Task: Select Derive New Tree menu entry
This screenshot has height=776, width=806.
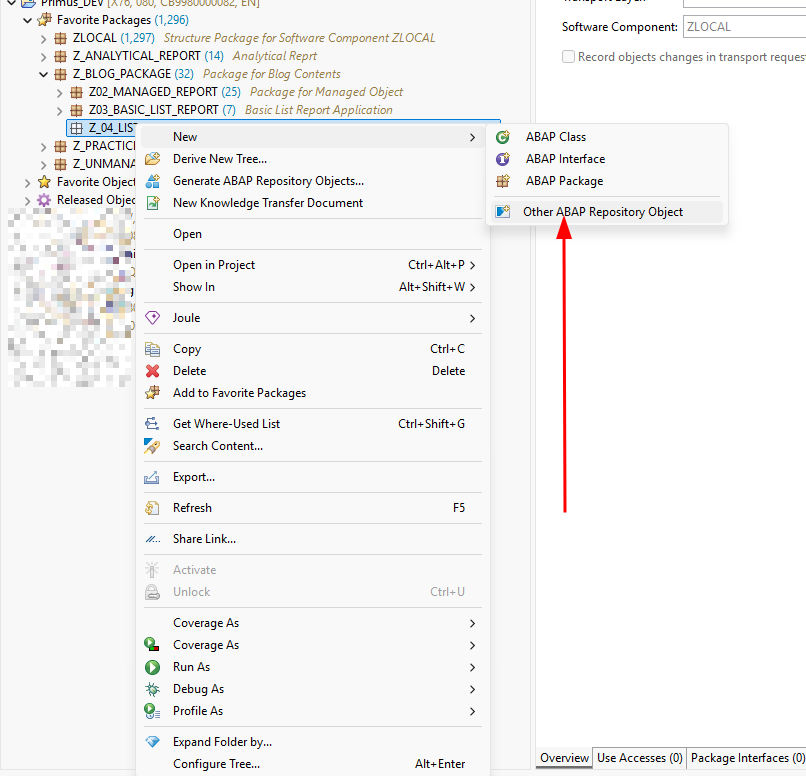Action: tap(313, 159)
